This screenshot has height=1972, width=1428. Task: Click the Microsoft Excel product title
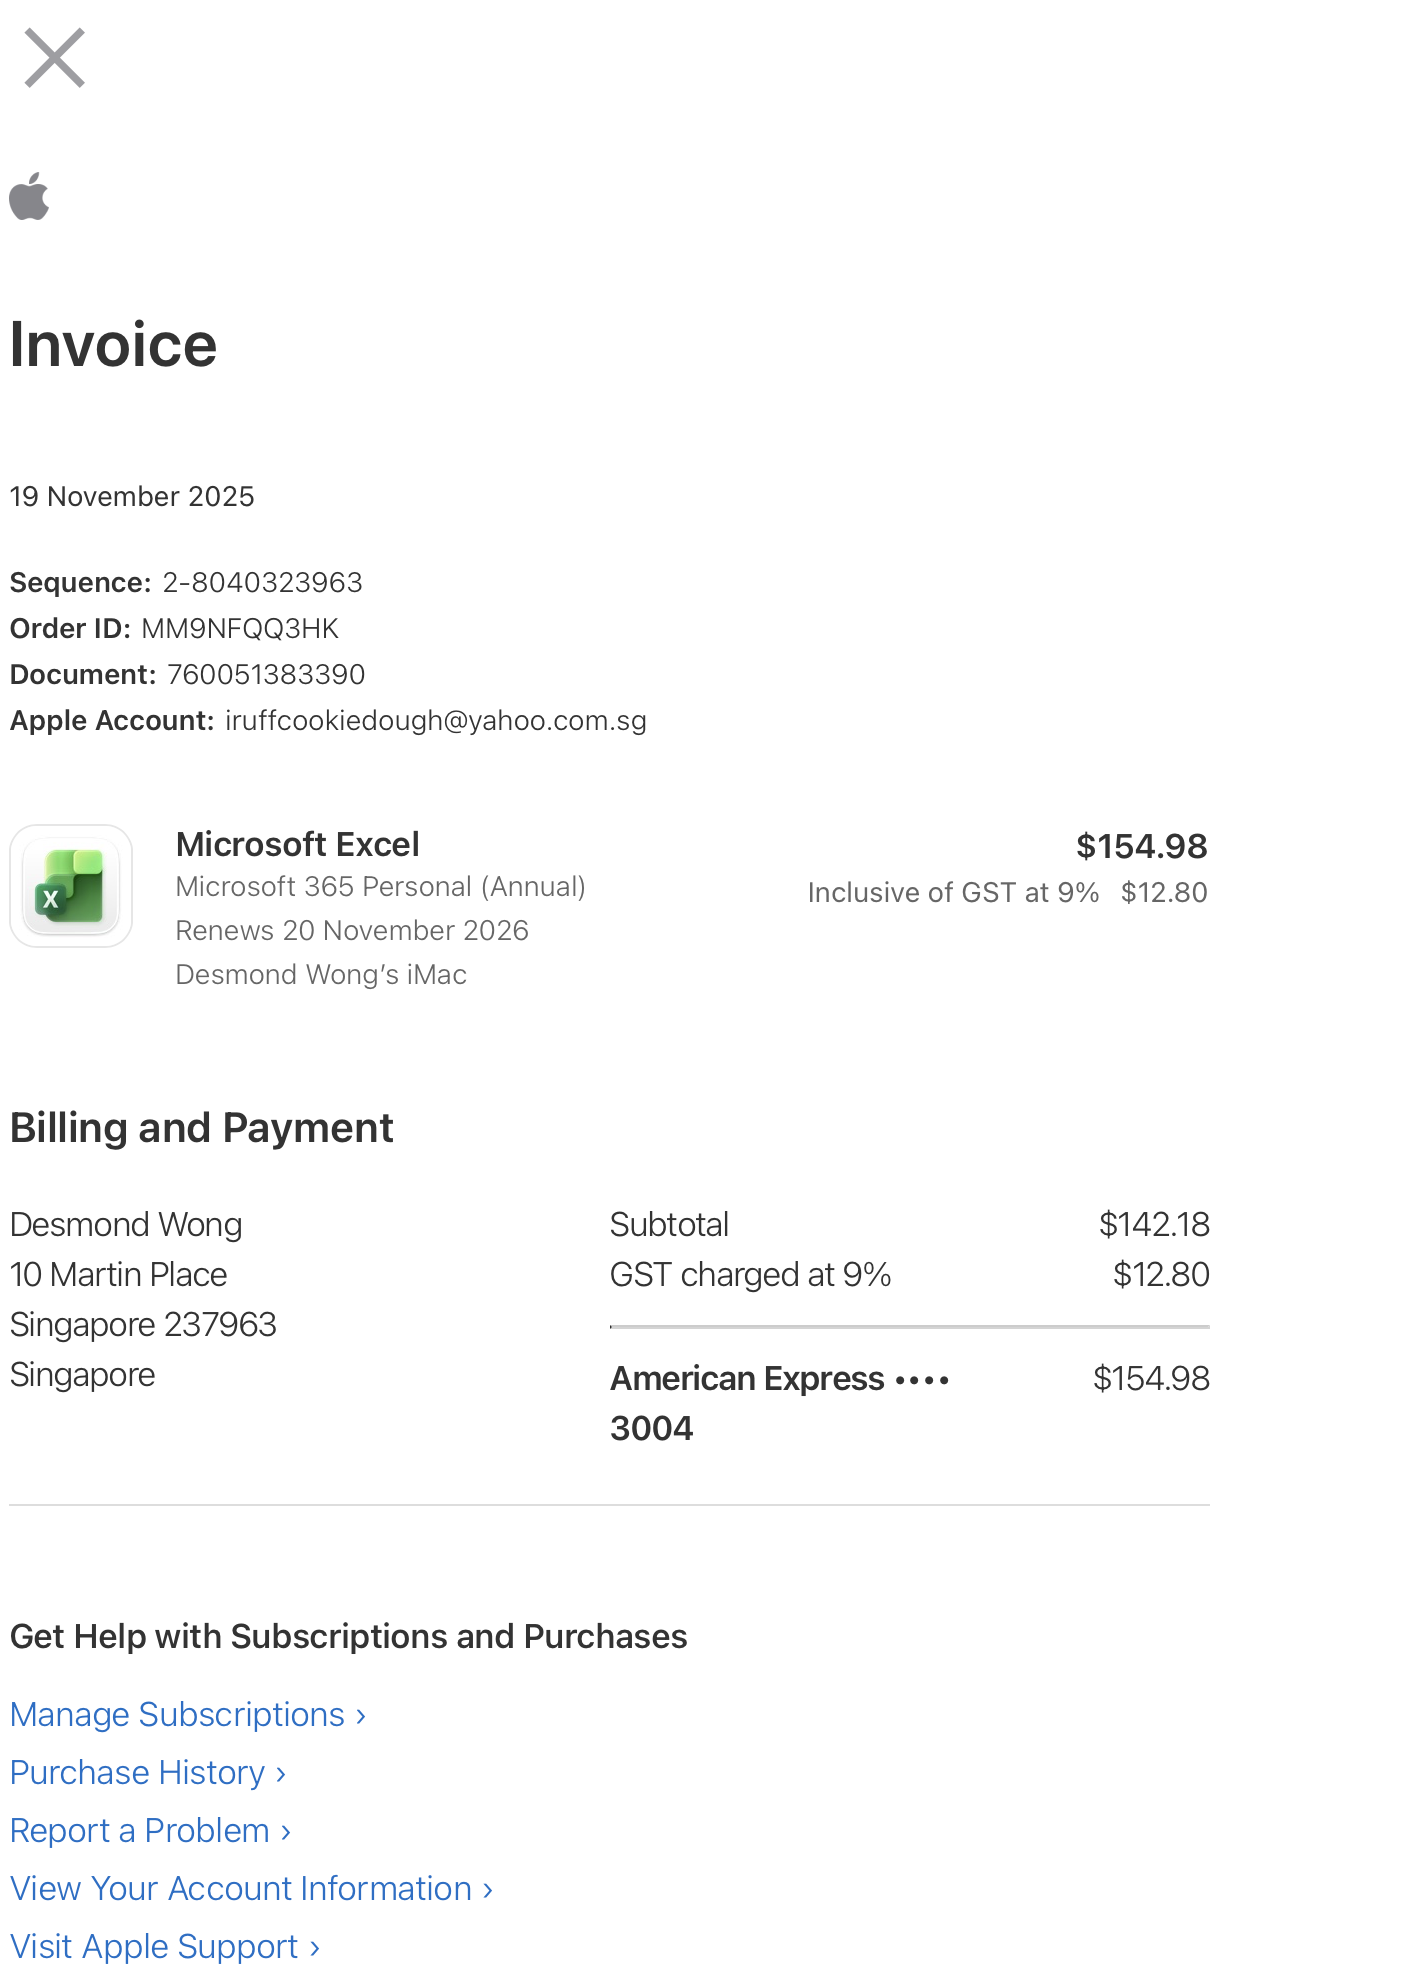(x=298, y=845)
